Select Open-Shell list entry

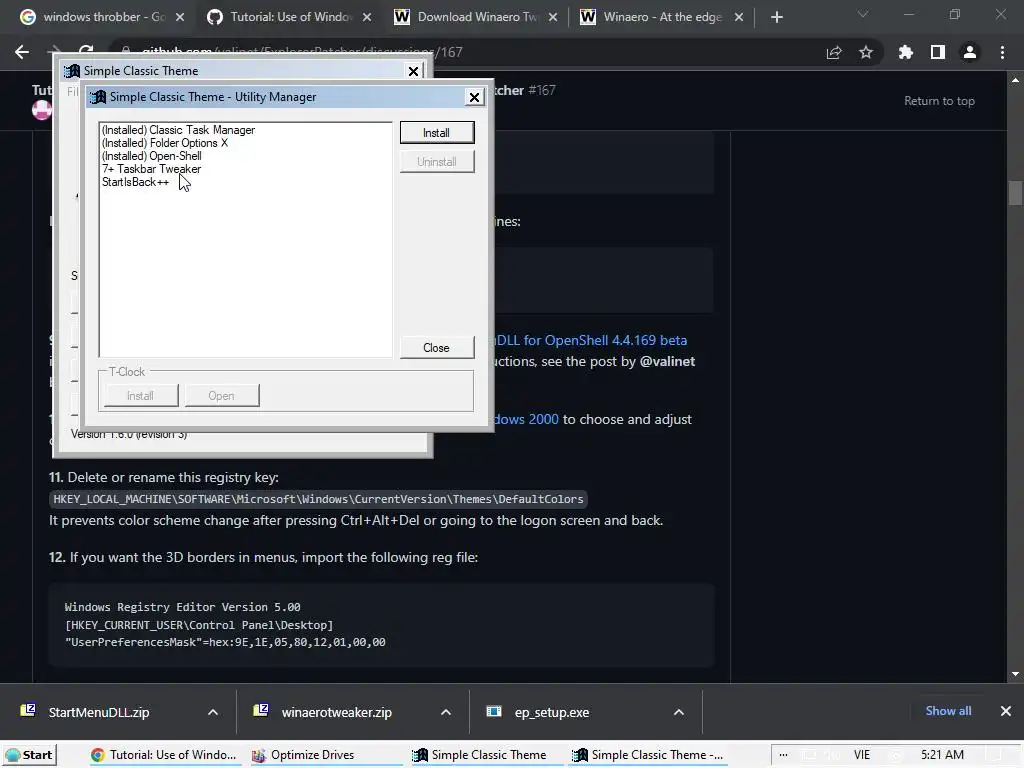[x=152, y=156]
